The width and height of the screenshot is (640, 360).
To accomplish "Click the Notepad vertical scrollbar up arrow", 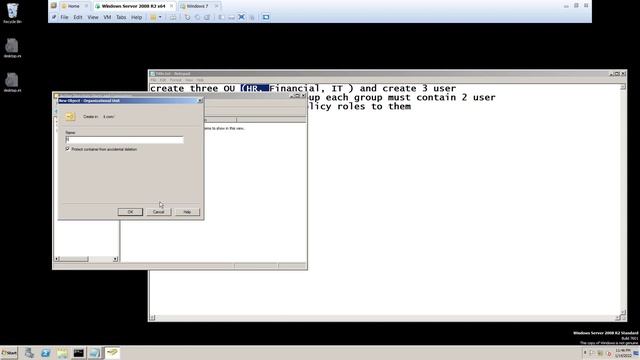I will (x=622, y=87).
